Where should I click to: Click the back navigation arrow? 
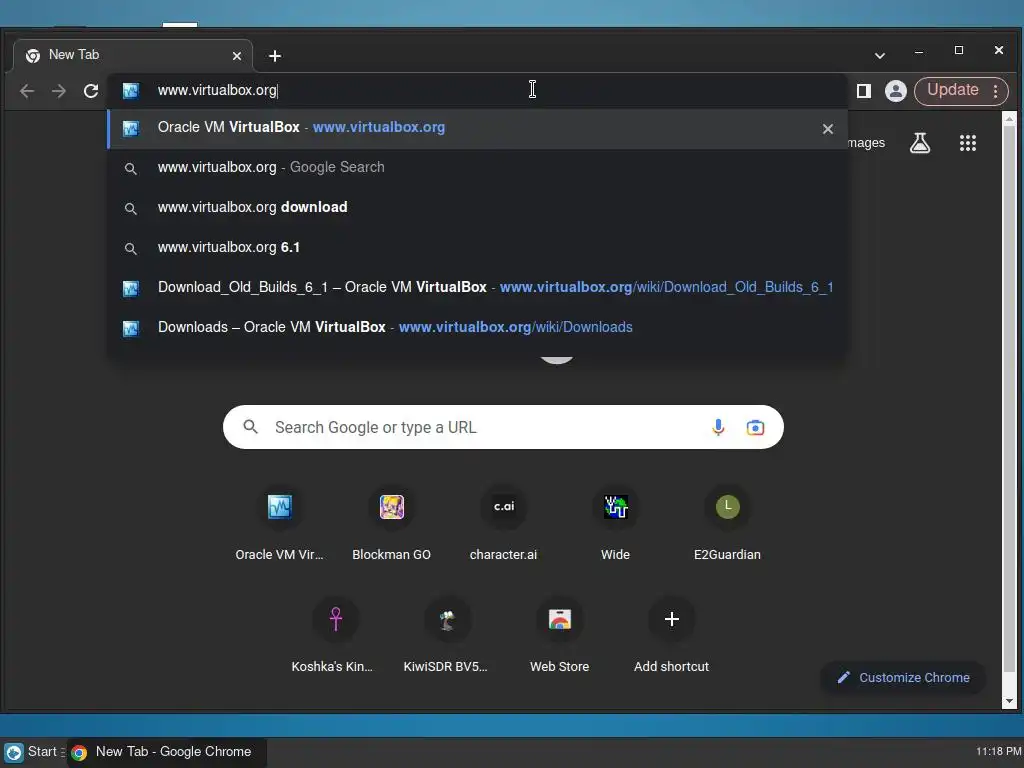coord(27,91)
